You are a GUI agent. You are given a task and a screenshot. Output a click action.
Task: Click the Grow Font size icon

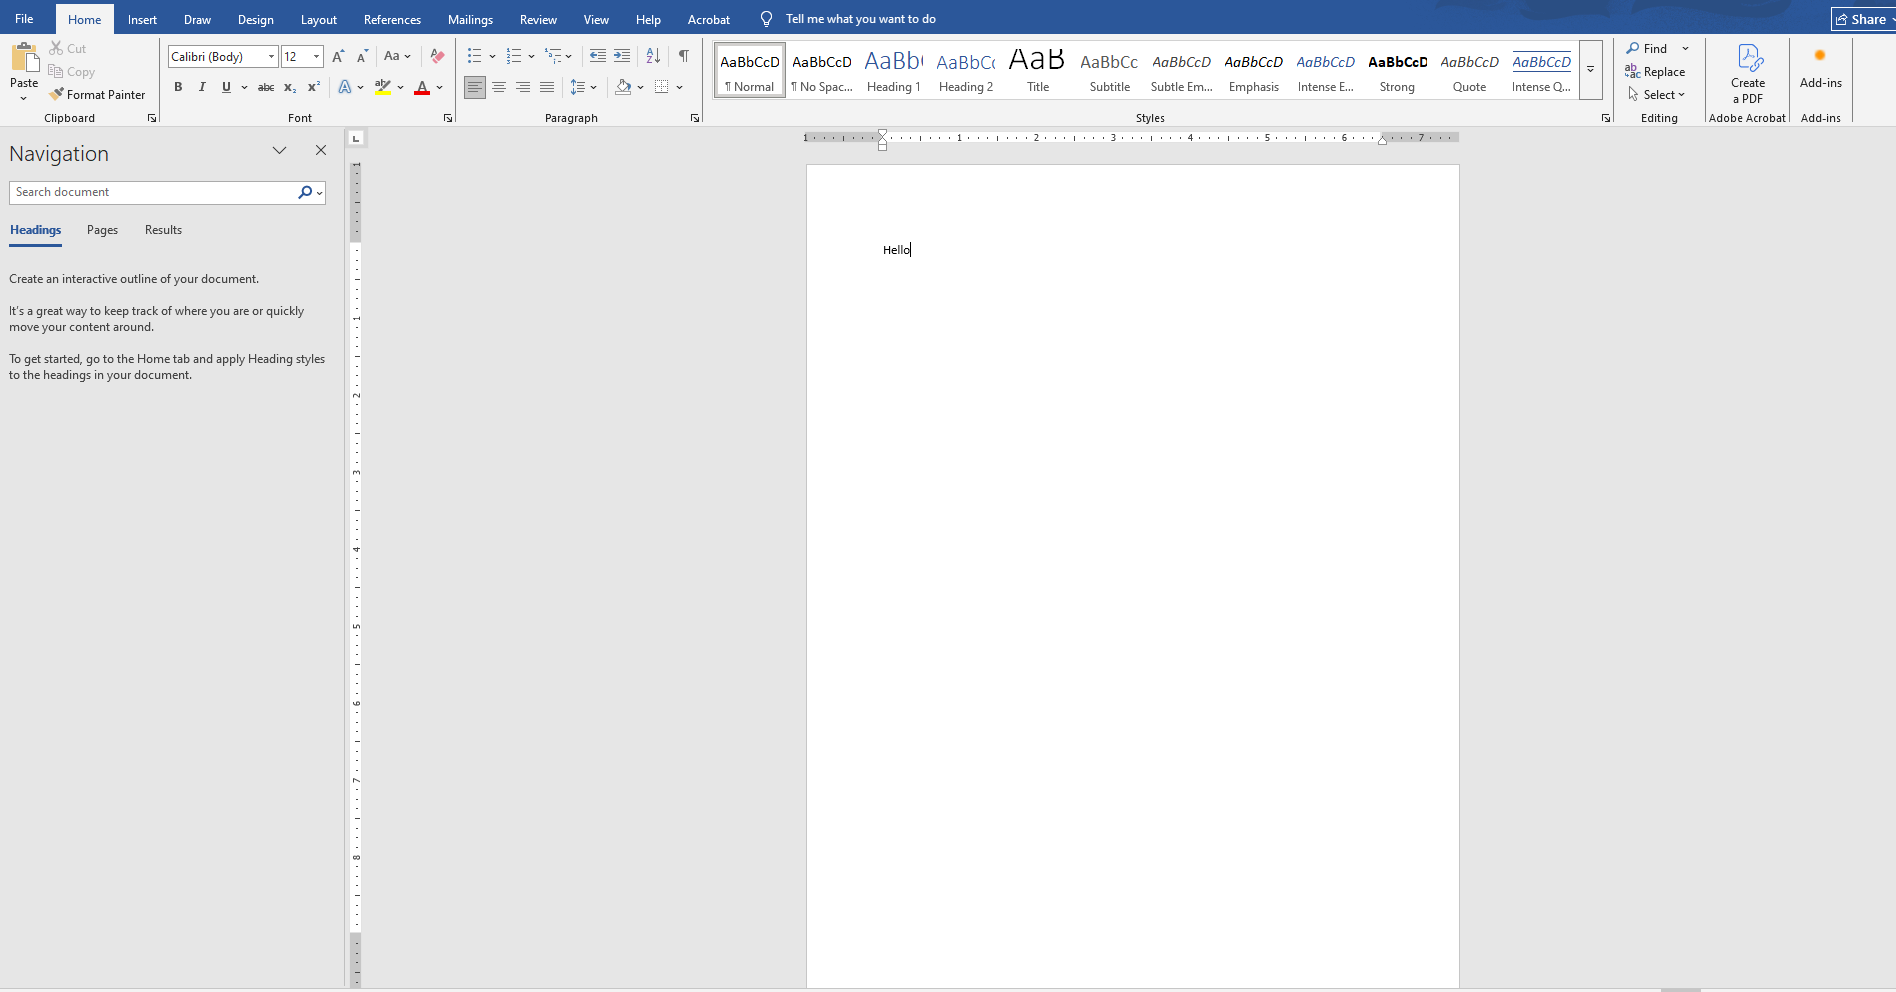(338, 56)
